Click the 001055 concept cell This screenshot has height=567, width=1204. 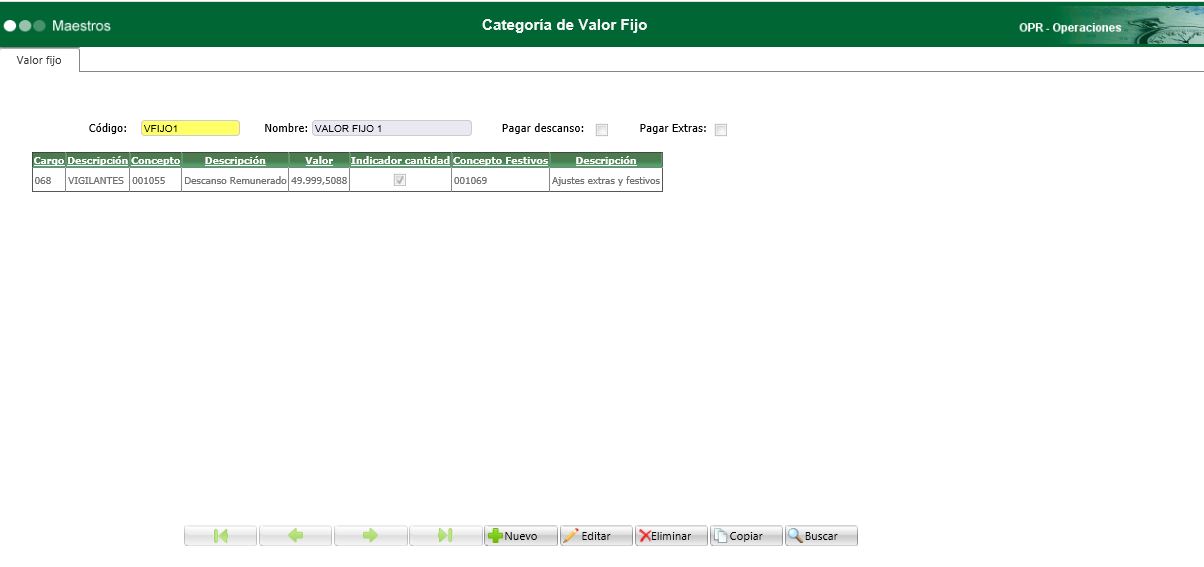156,180
